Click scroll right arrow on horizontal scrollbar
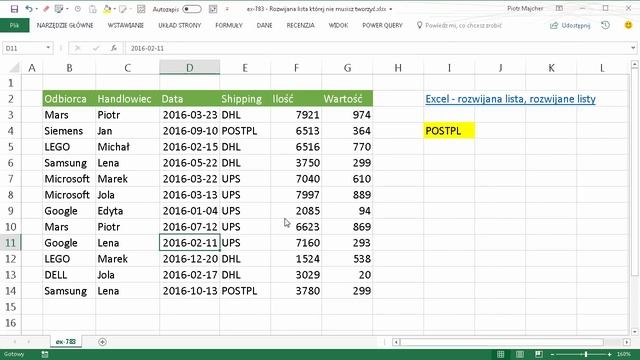Viewport: 640px width, 360px height. pos(627,342)
